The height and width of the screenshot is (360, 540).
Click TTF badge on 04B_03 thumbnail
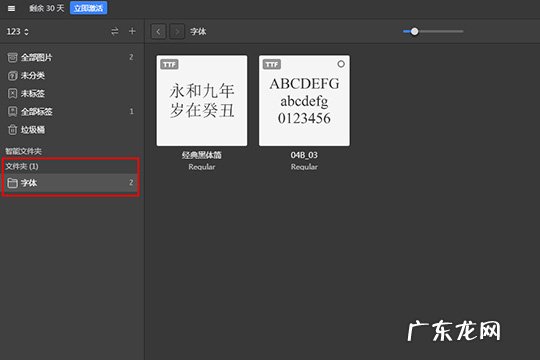coord(272,64)
